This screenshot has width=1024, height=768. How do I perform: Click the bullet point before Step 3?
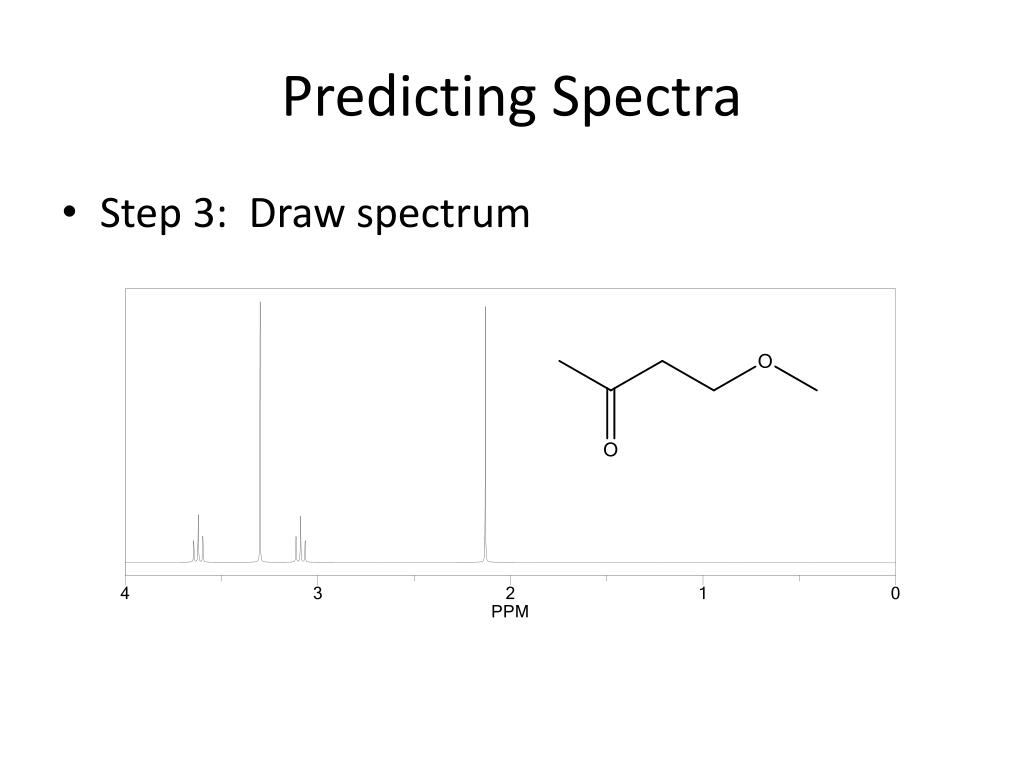click(69, 212)
